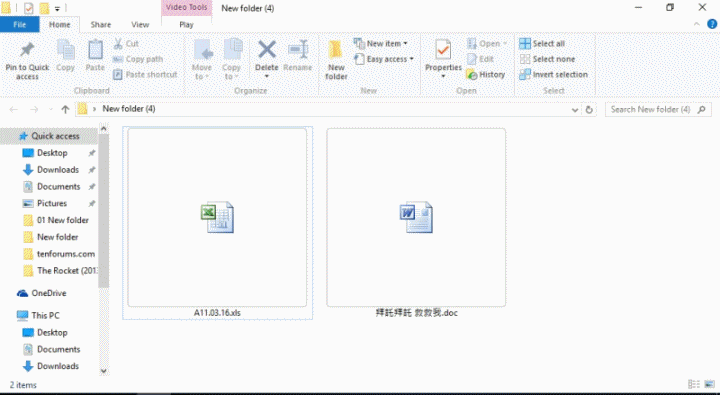
Task: Expand address bar history dropdown
Action: [x=574, y=110]
